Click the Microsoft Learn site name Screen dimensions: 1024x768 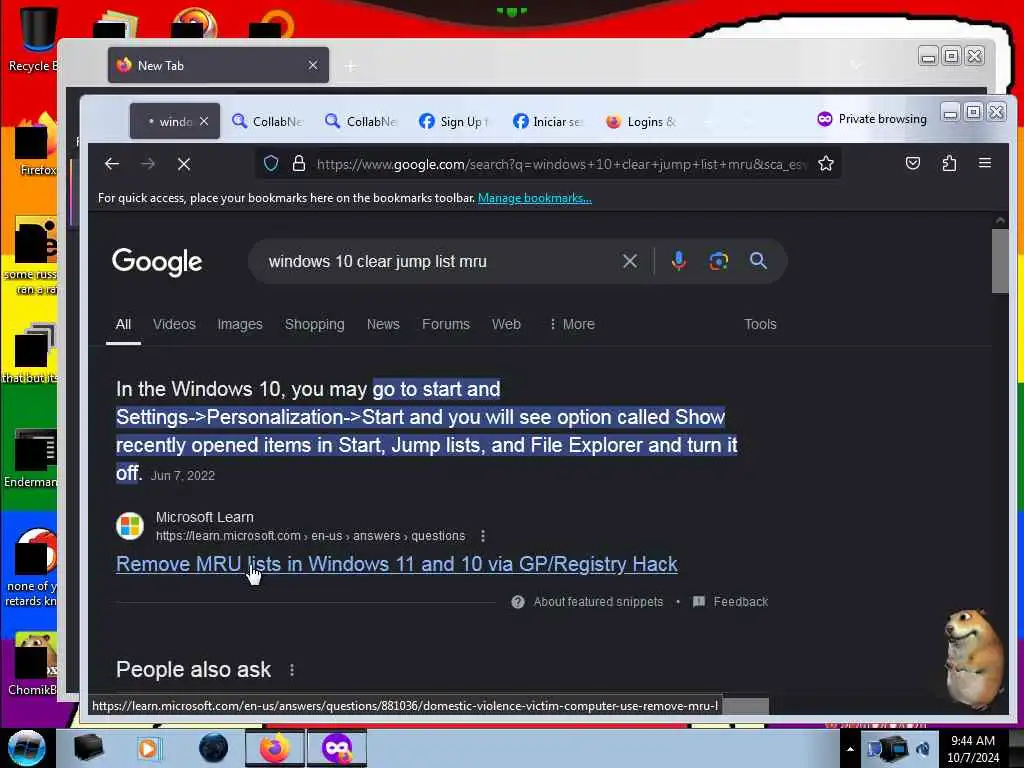(204, 517)
